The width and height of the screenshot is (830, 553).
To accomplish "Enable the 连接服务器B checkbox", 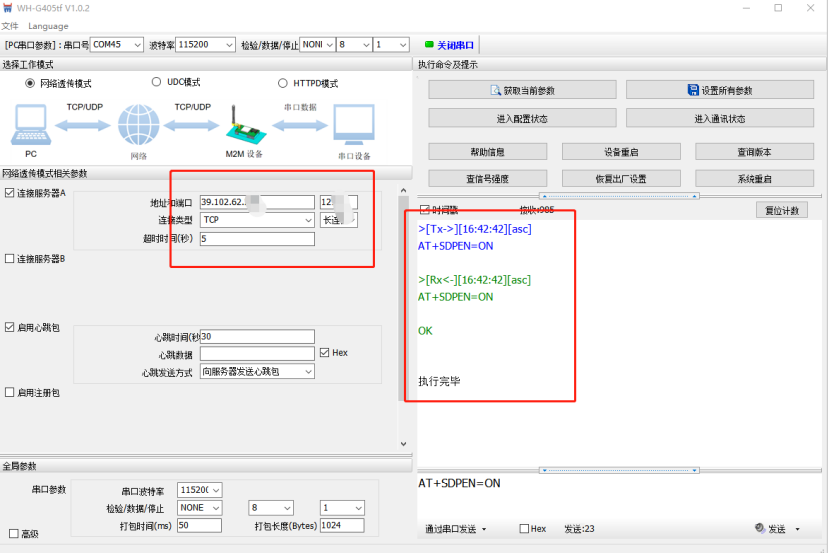I will (10, 259).
